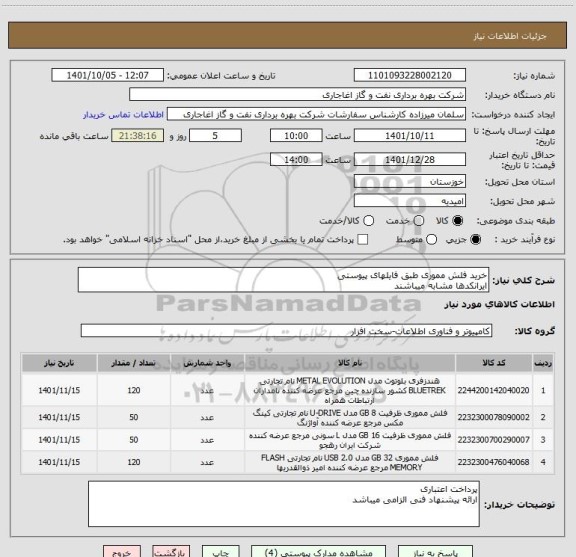Click need date 1401/11/15 in row 1
The width and height of the screenshot is (576, 557).
(x=59, y=390)
